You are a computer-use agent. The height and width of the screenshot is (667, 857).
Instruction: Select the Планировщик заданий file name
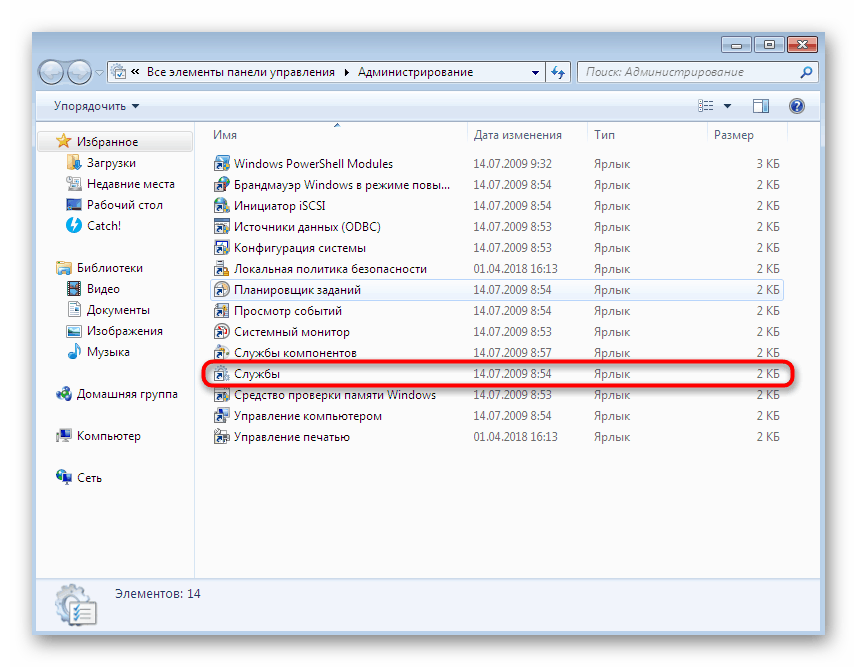pyautogui.click(x=297, y=290)
